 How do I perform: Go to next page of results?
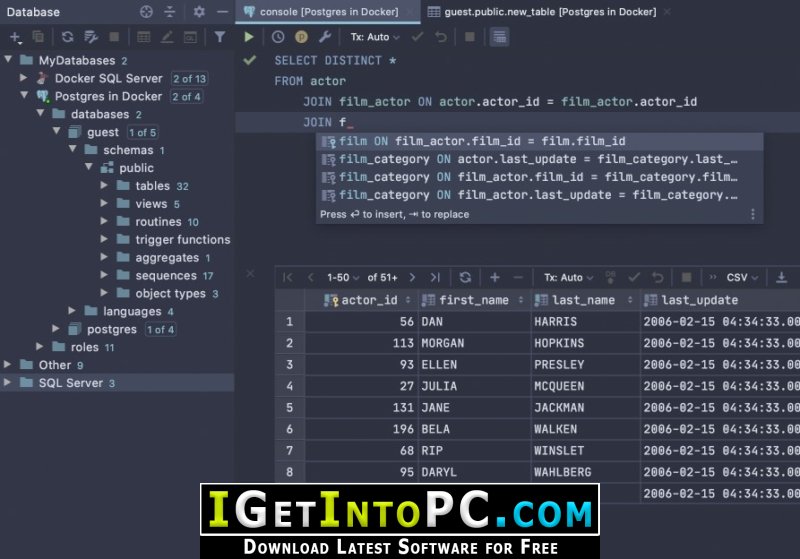tap(412, 277)
